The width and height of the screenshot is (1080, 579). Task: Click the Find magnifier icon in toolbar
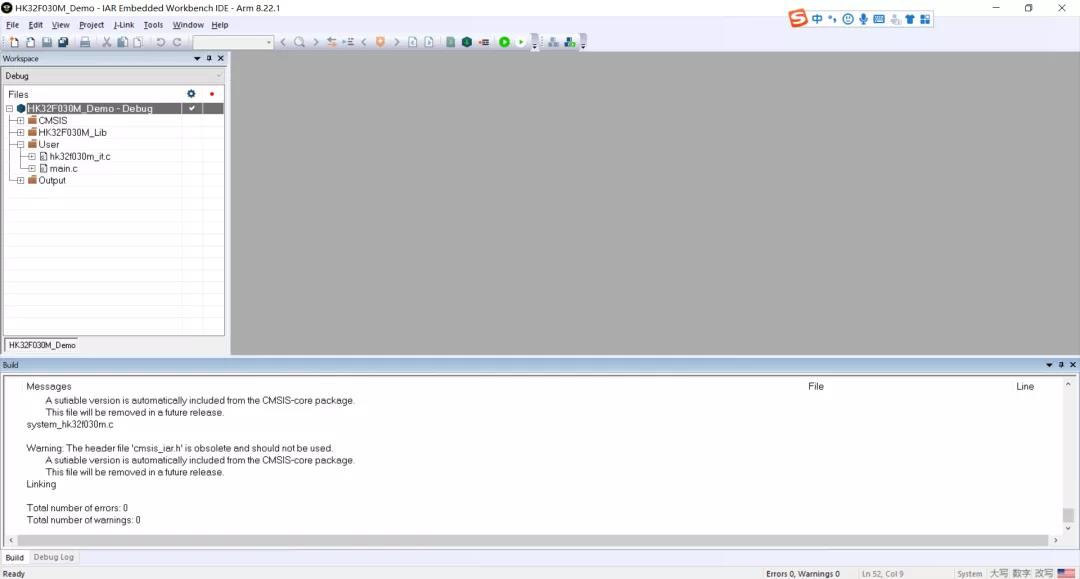(x=299, y=42)
